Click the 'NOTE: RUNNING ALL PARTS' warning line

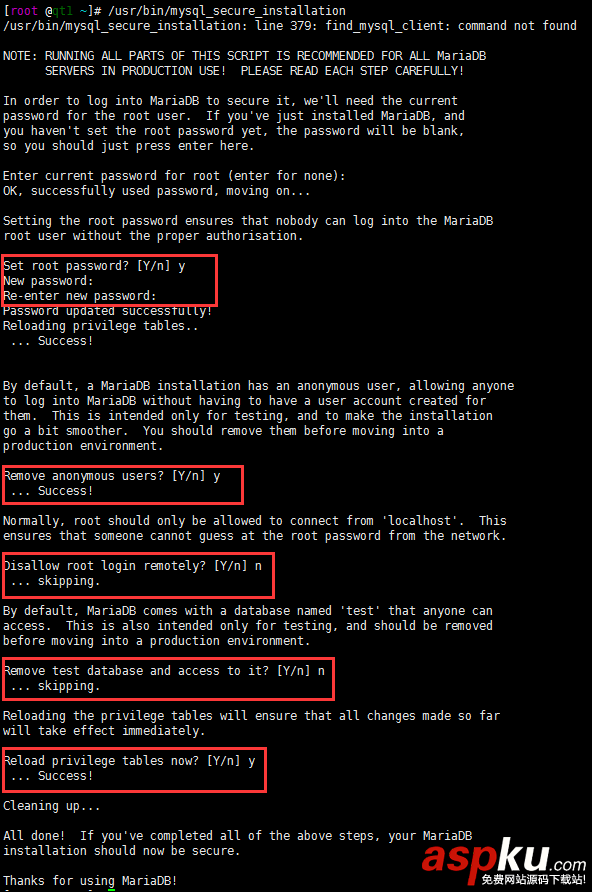tap(245, 56)
